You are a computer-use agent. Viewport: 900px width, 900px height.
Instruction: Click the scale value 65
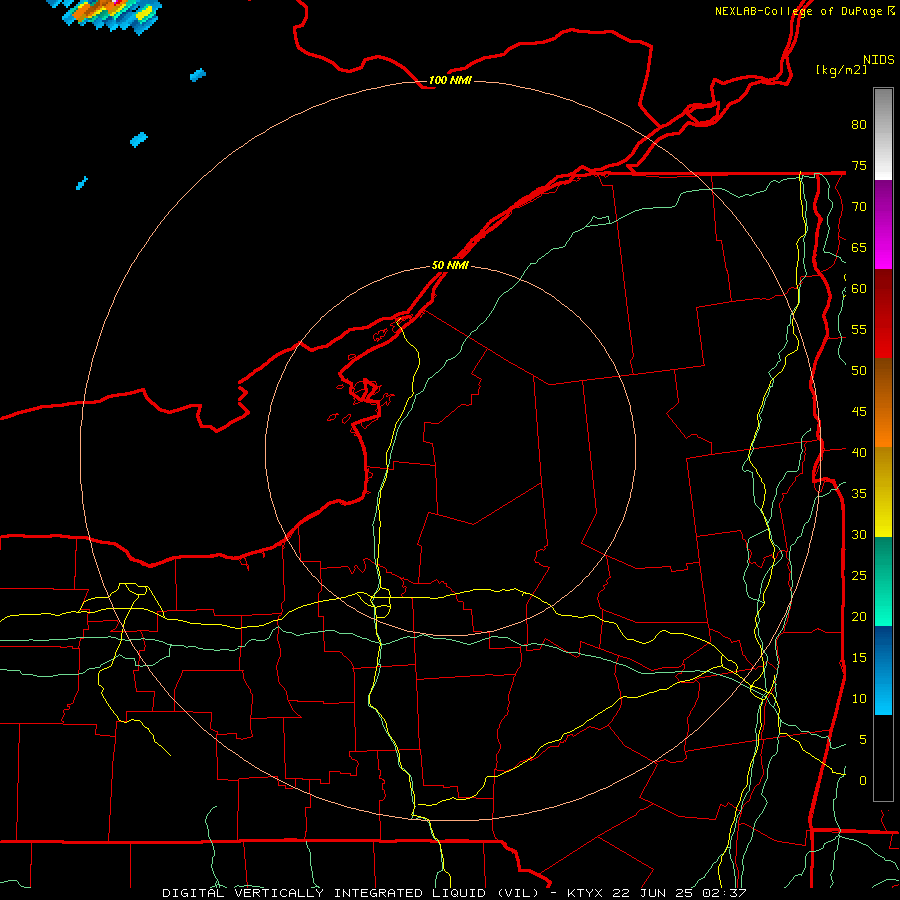pyautogui.click(x=859, y=248)
